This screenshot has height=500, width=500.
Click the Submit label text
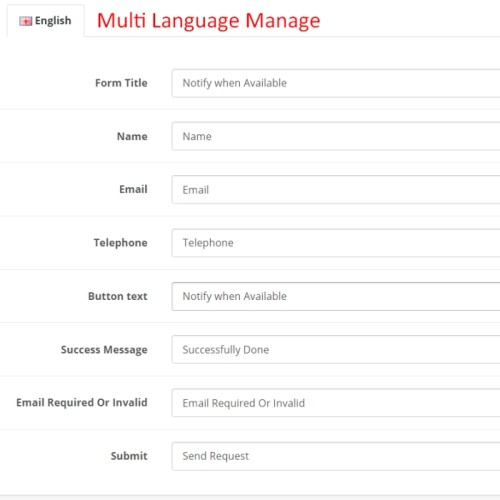pyautogui.click(x=129, y=456)
